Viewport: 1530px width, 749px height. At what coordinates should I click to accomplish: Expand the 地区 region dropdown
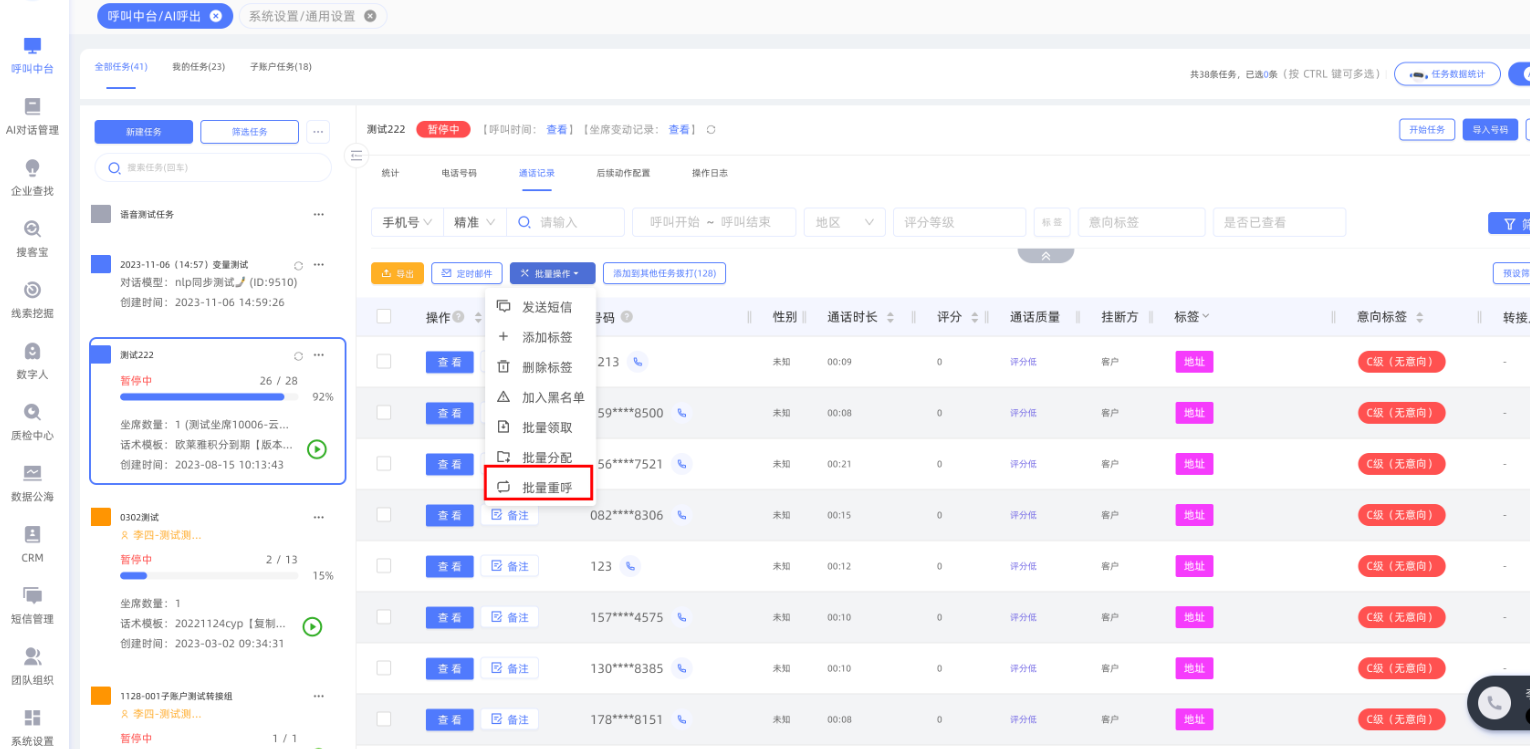coord(844,222)
